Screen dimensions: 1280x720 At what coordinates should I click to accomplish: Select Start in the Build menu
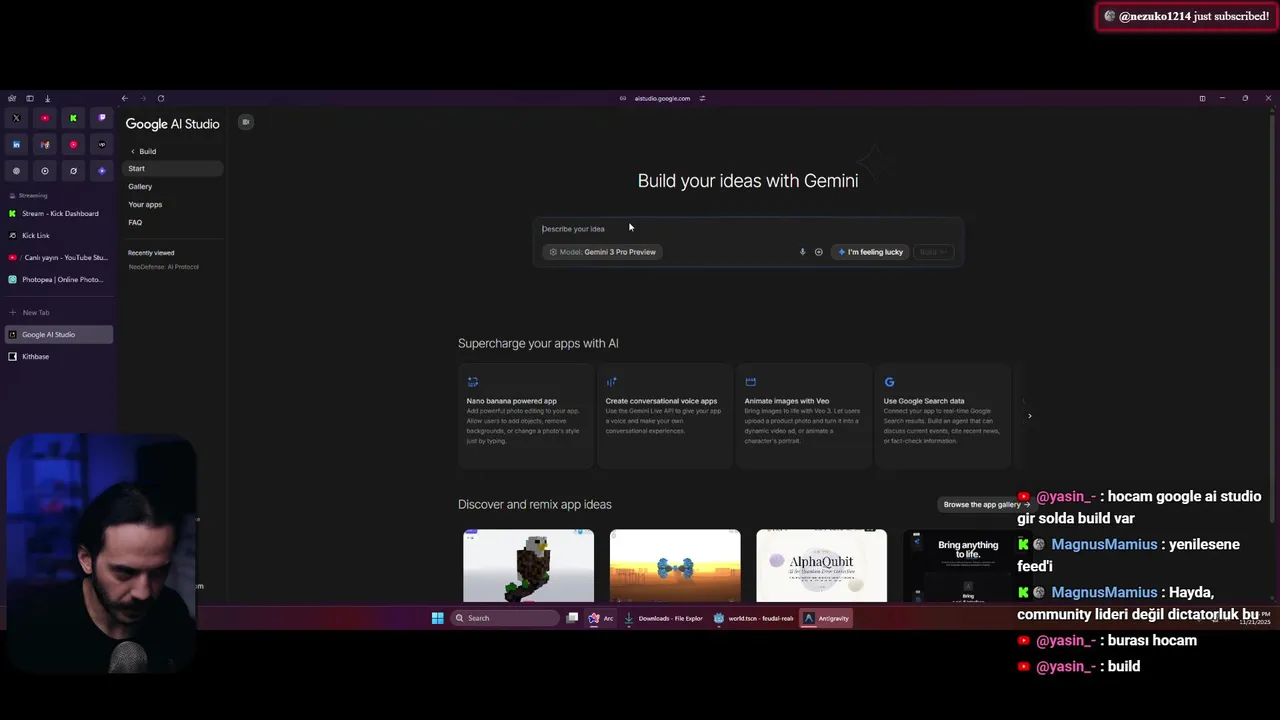pos(172,168)
